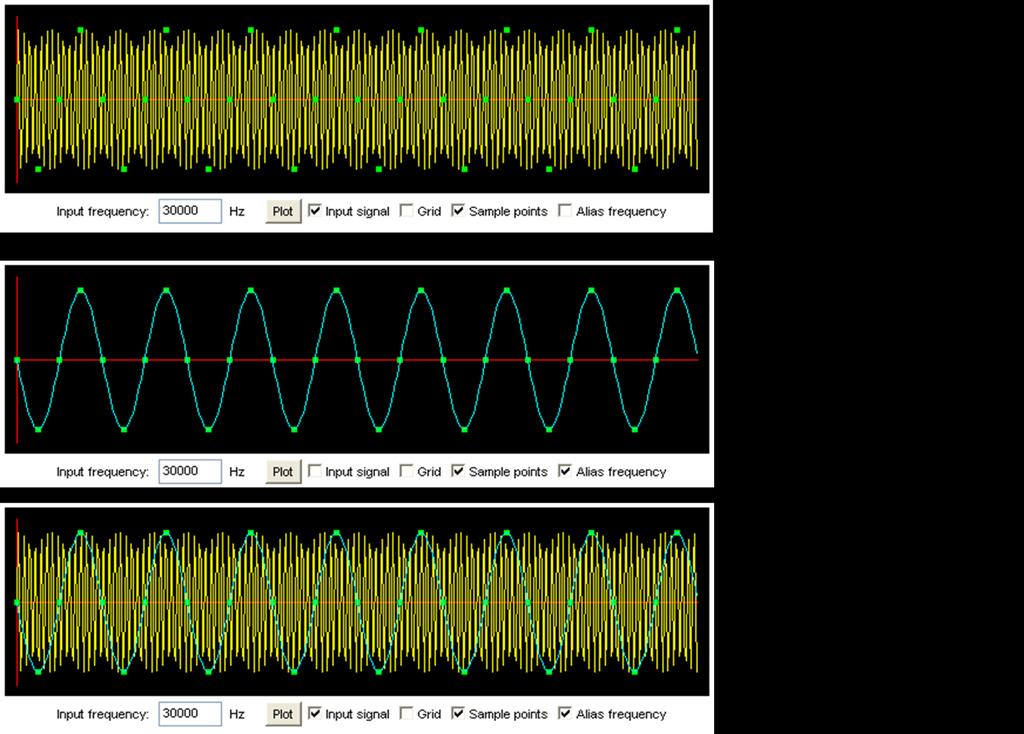Click 'Hz' unit label in bottom panel
The height and width of the screenshot is (734, 1024).
pos(237,714)
